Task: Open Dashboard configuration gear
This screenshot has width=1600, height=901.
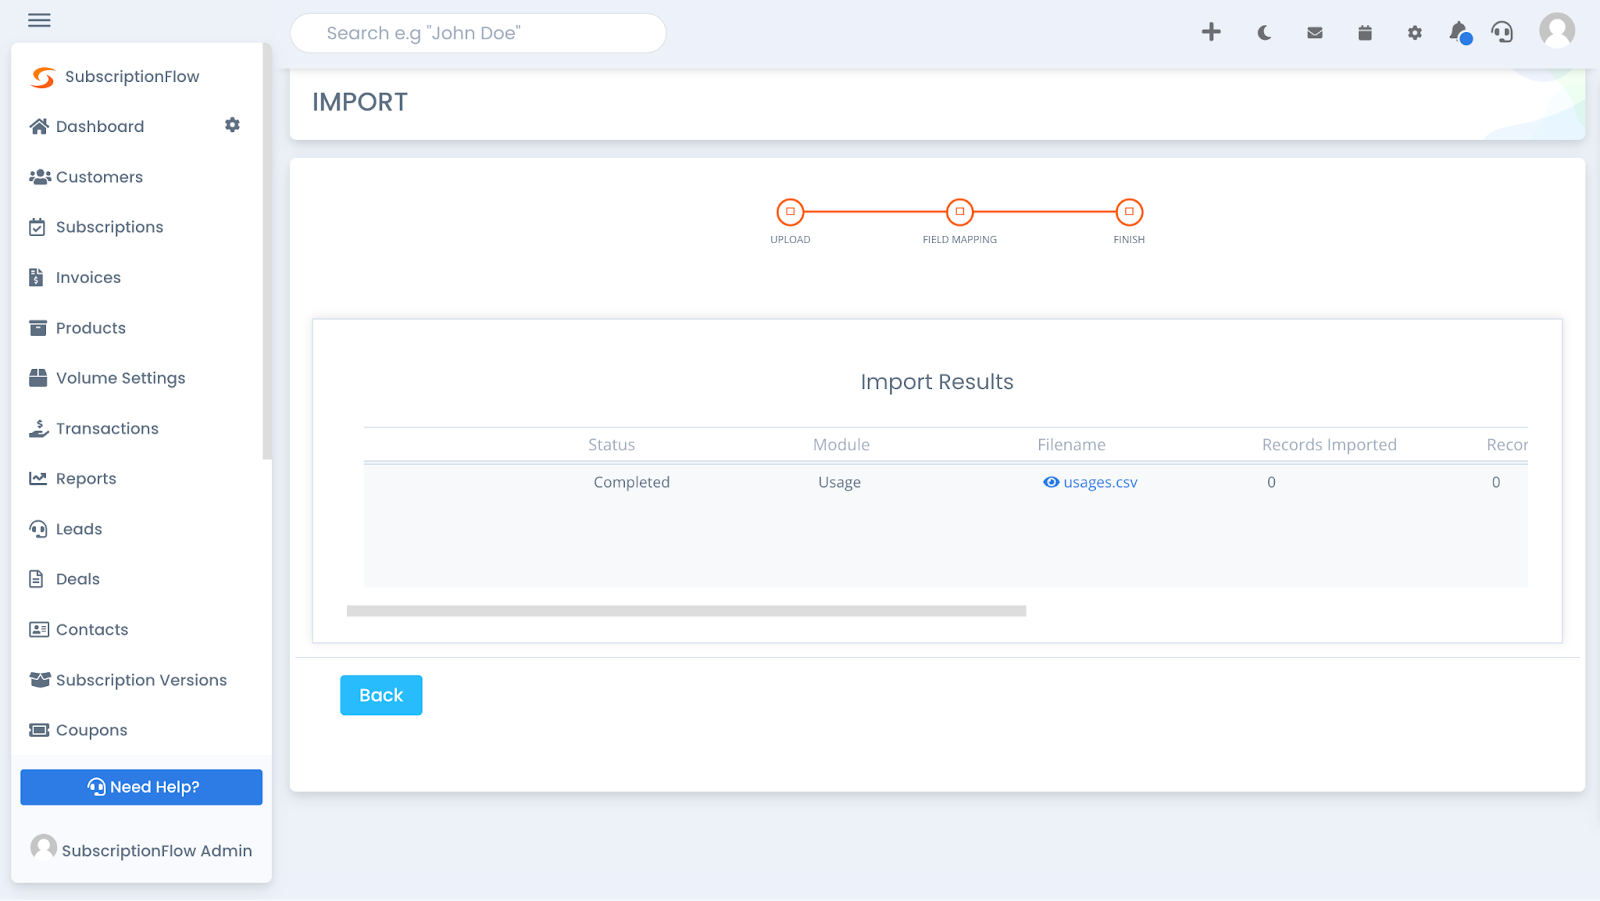Action: click(x=232, y=125)
